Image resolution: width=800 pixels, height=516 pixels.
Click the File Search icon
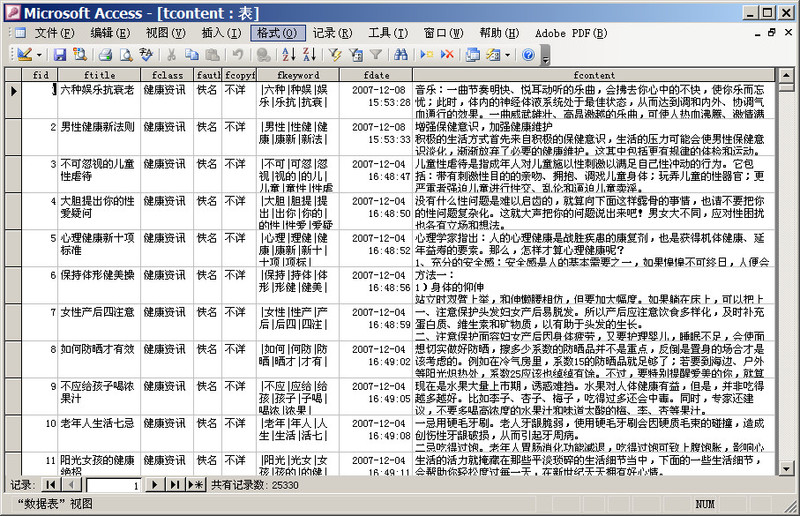point(80,54)
